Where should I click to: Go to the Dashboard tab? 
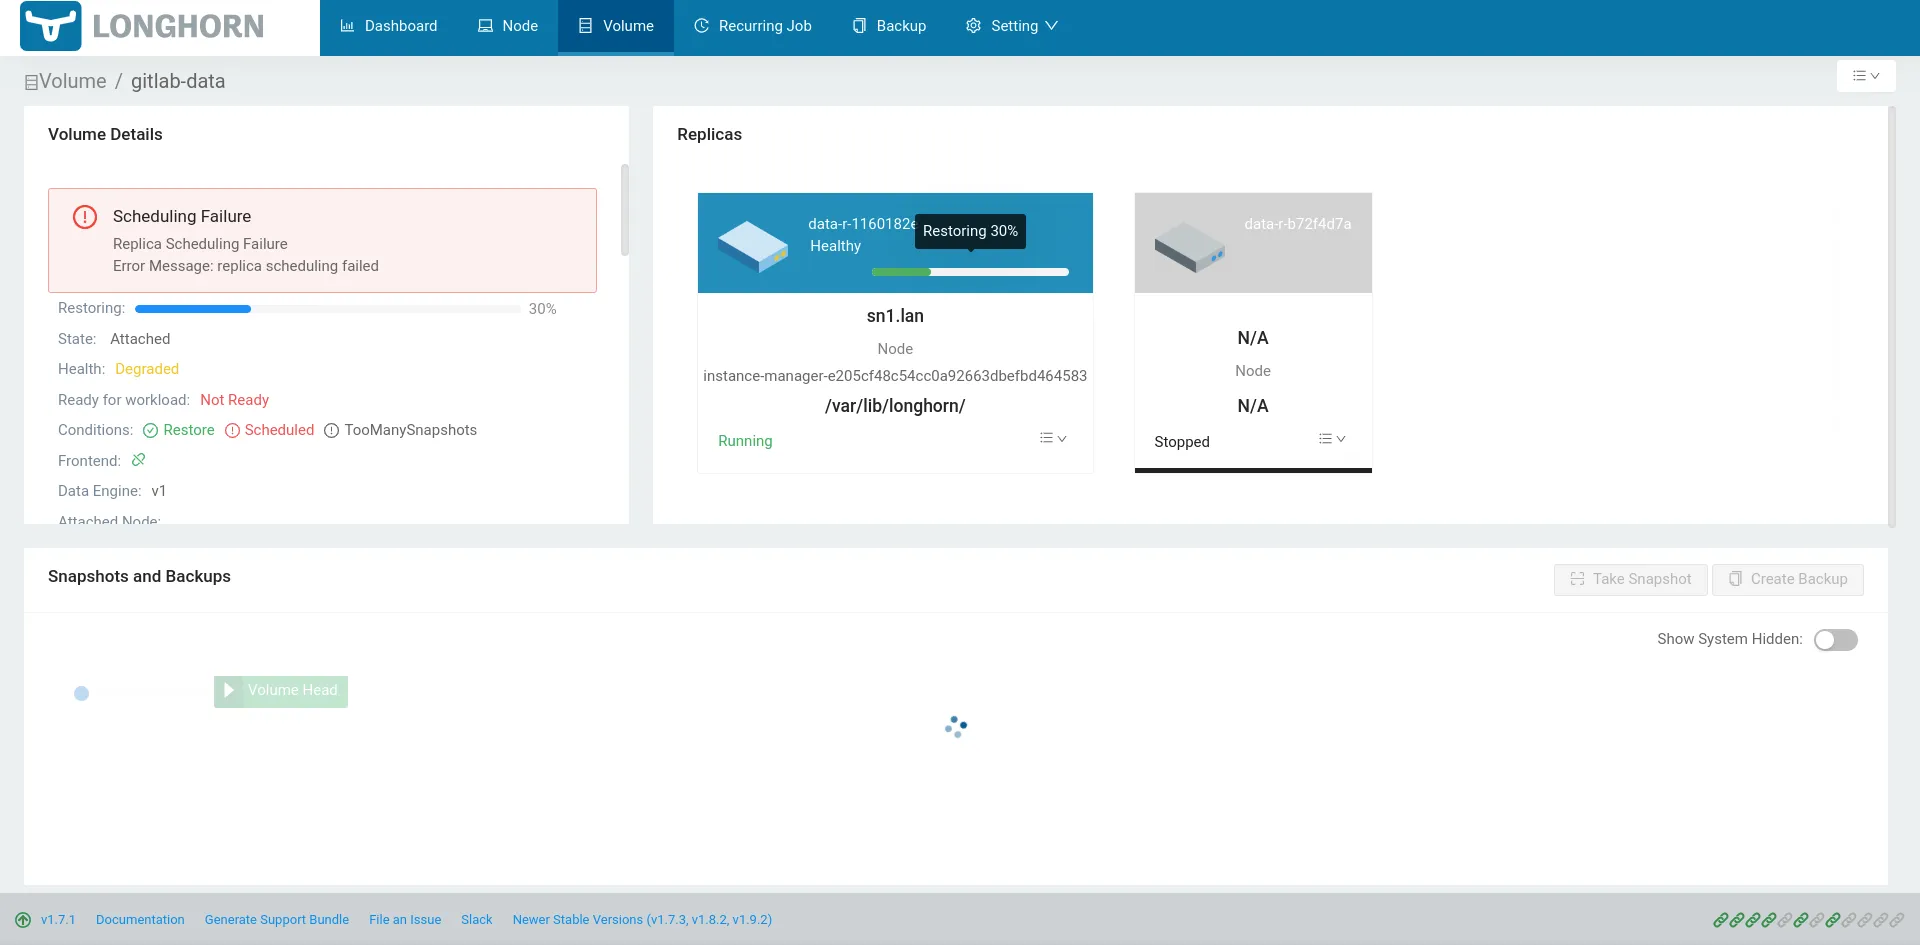(389, 26)
